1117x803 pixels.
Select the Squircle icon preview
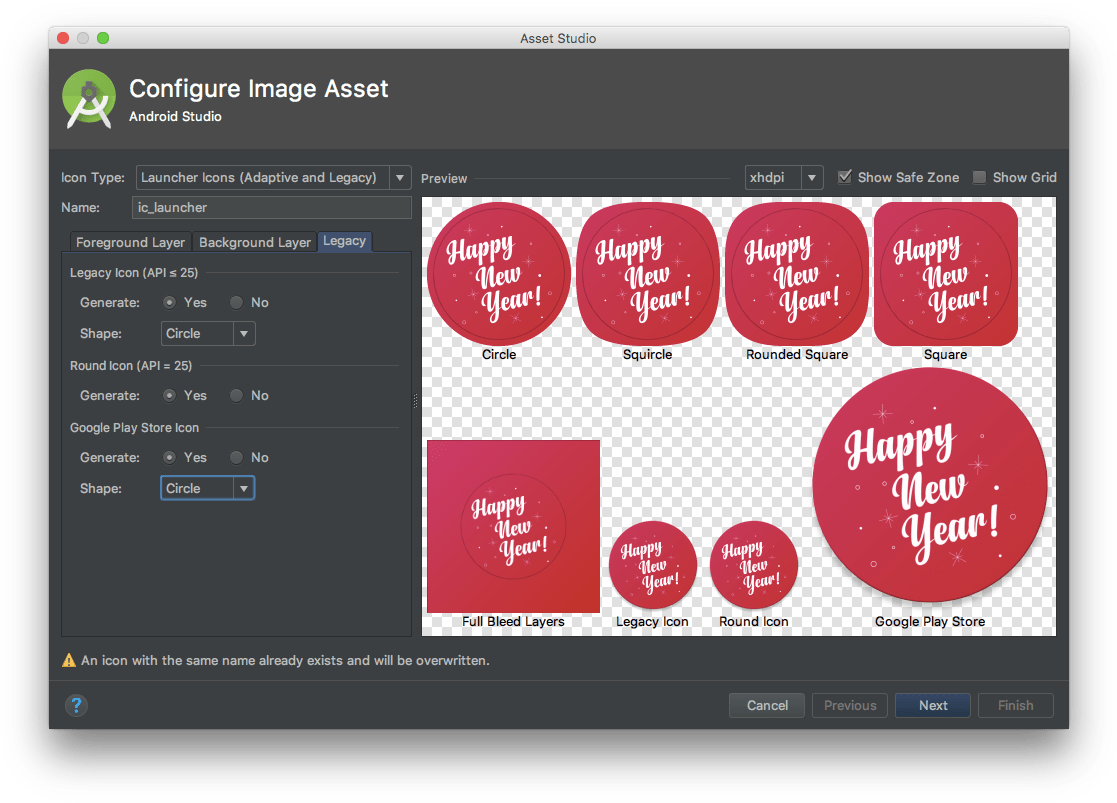[647, 273]
